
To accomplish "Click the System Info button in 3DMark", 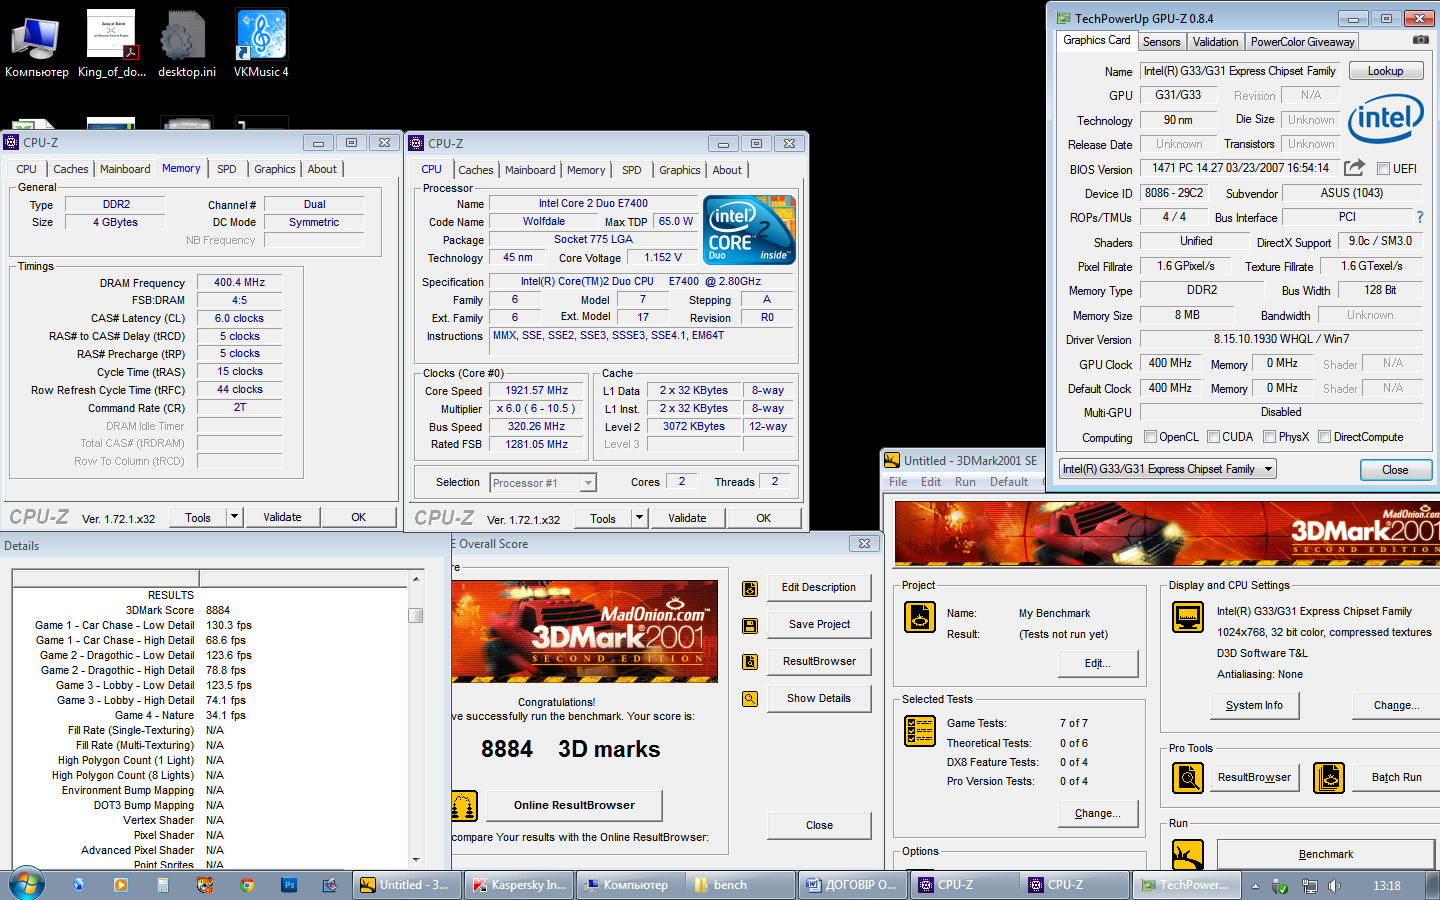I will point(1254,705).
